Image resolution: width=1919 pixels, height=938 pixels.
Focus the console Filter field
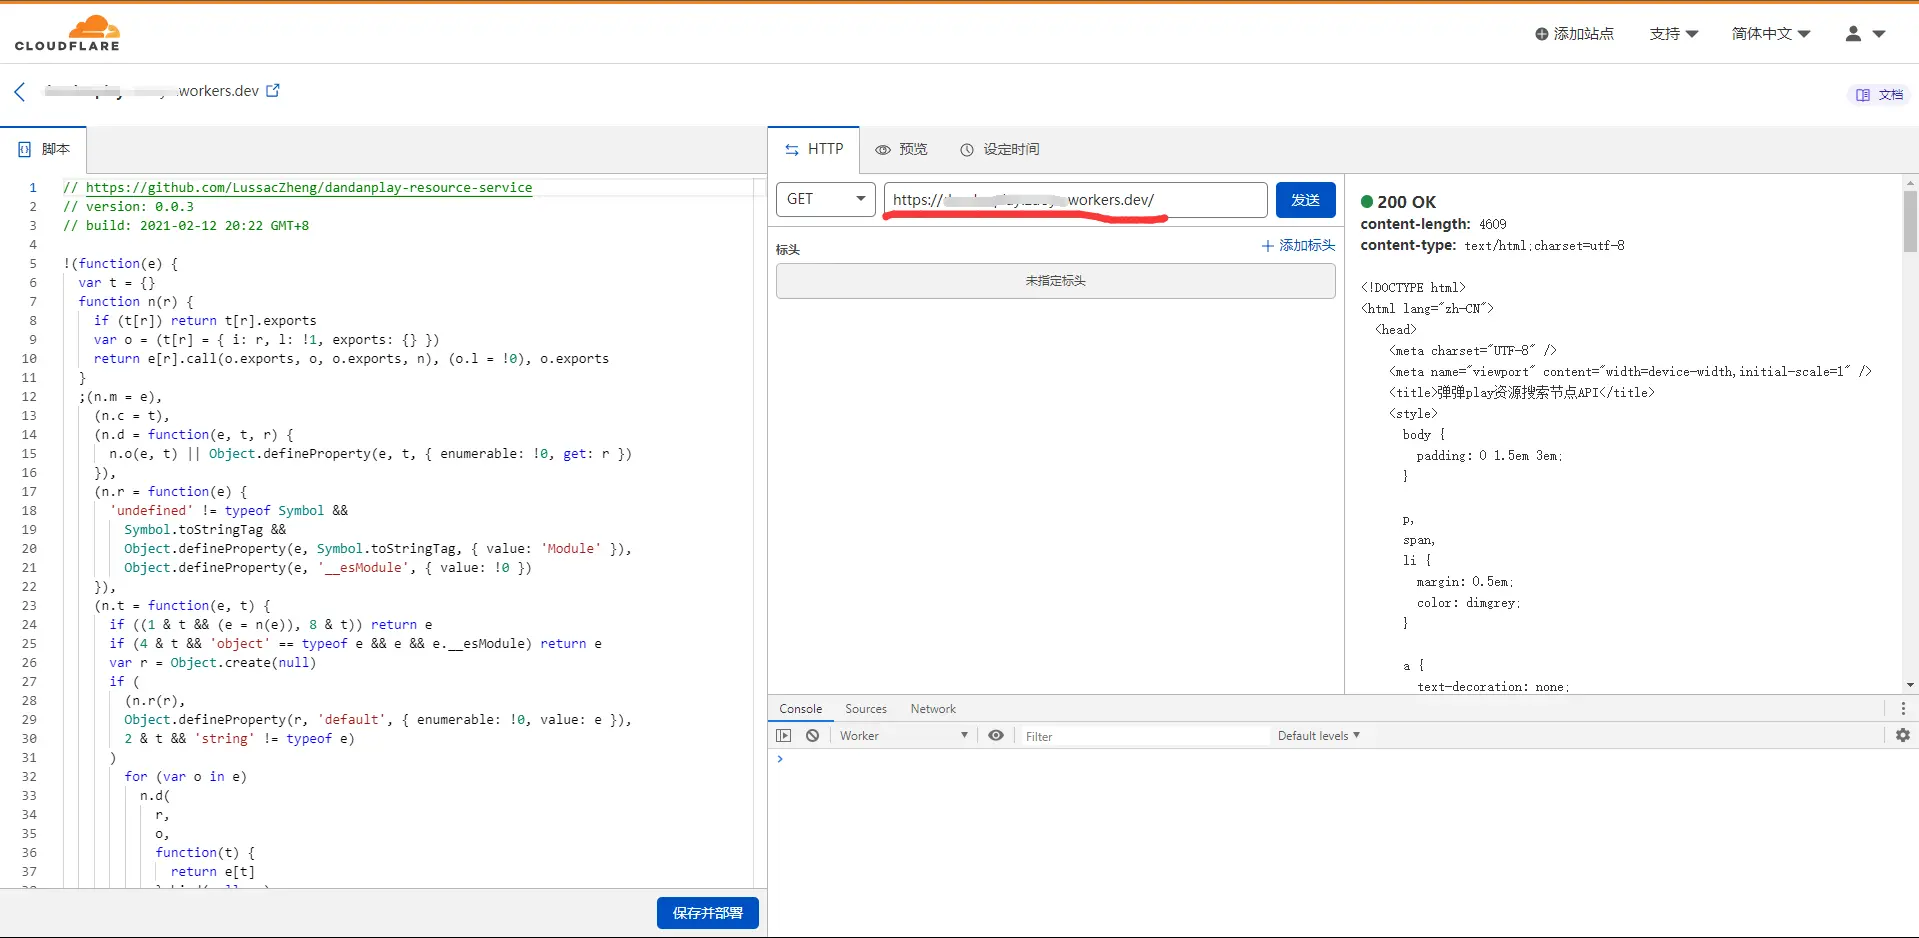pos(1144,737)
